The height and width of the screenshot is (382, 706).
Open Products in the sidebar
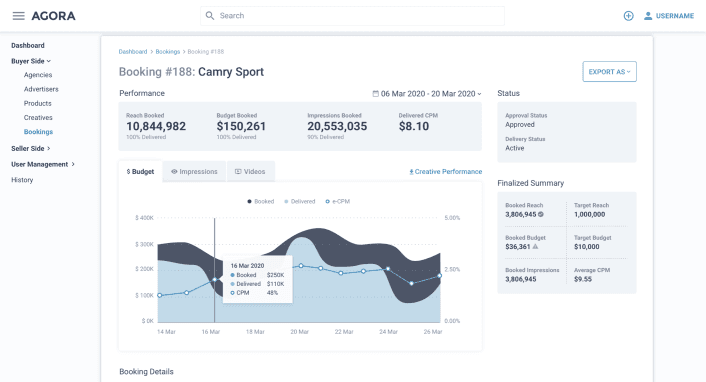[x=37, y=103]
